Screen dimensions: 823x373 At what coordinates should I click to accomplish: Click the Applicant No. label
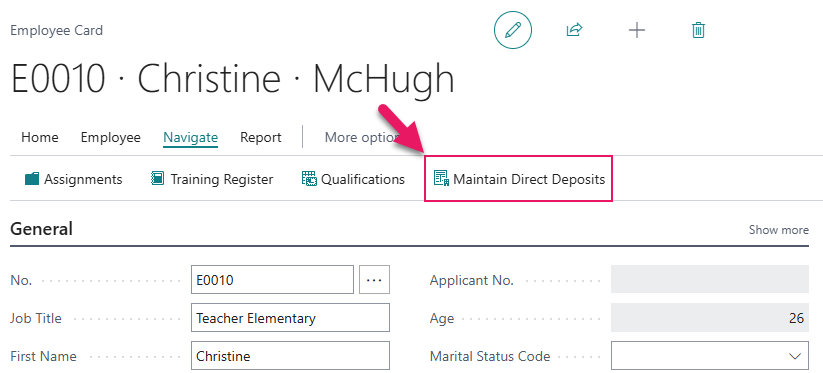471,280
